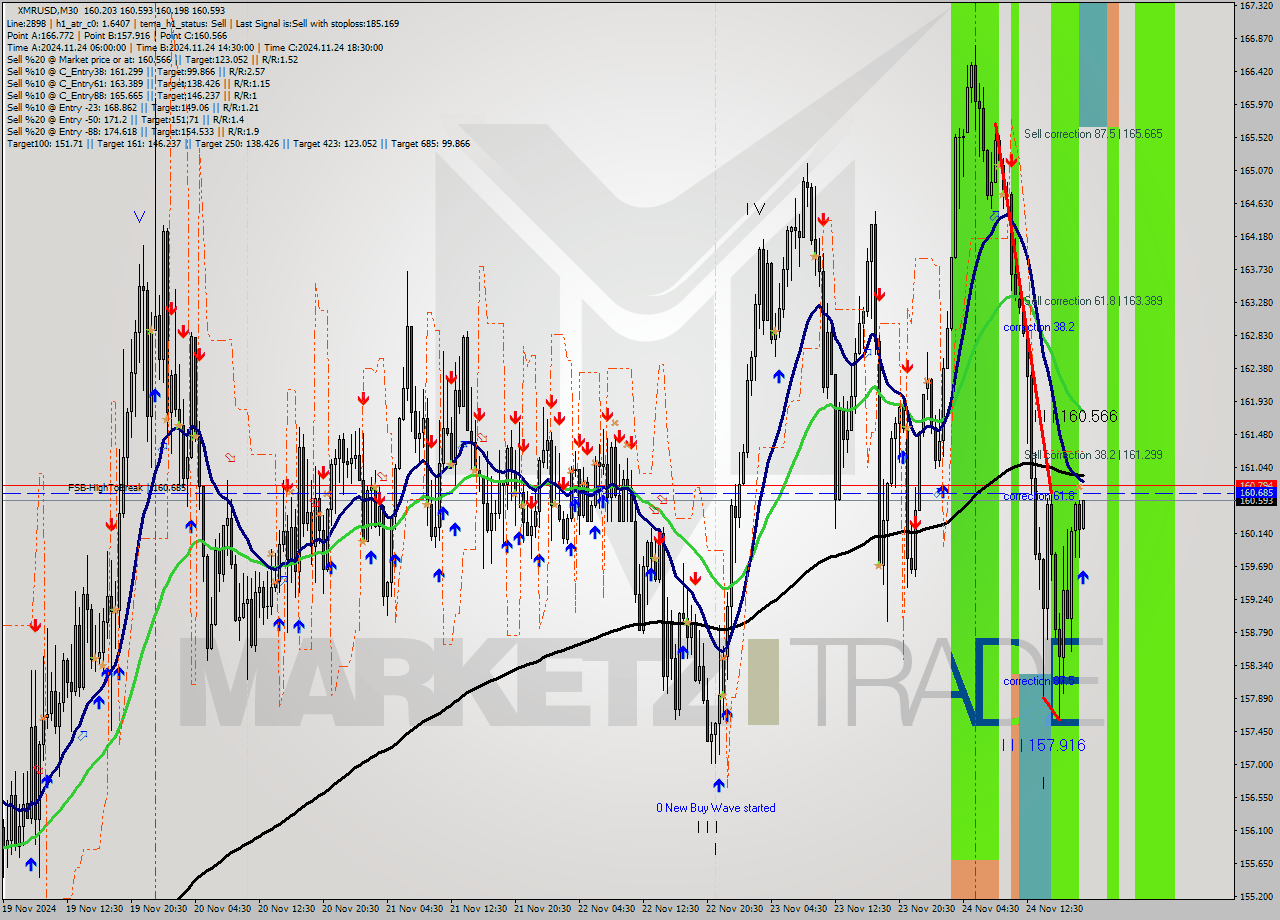This screenshot has height=920, width=1280.
Task: Click 164.630 on the price axis
Action: coord(1255,204)
